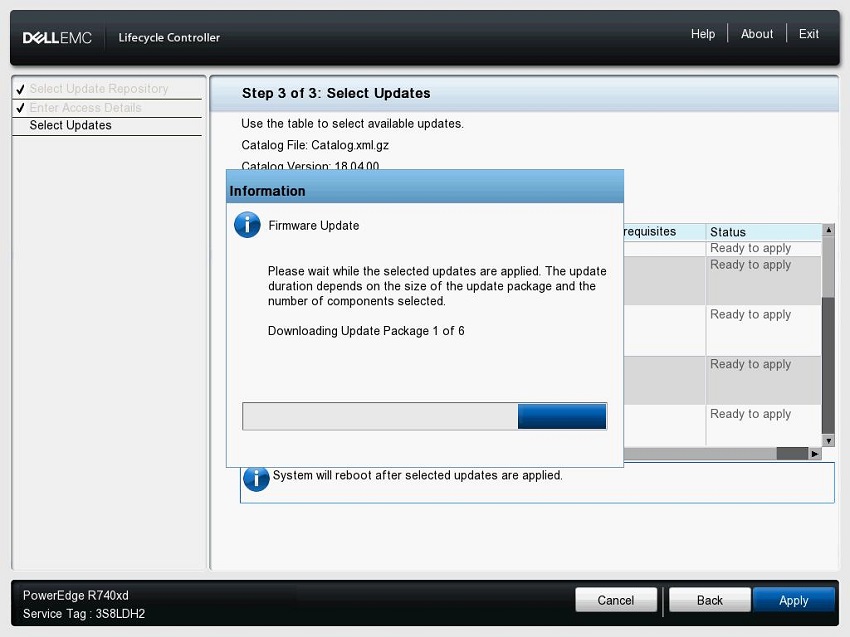Cancel the firmware update wizard
This screenshot has width=850, height=637.
pyautogui.click(x=616, y=600)
